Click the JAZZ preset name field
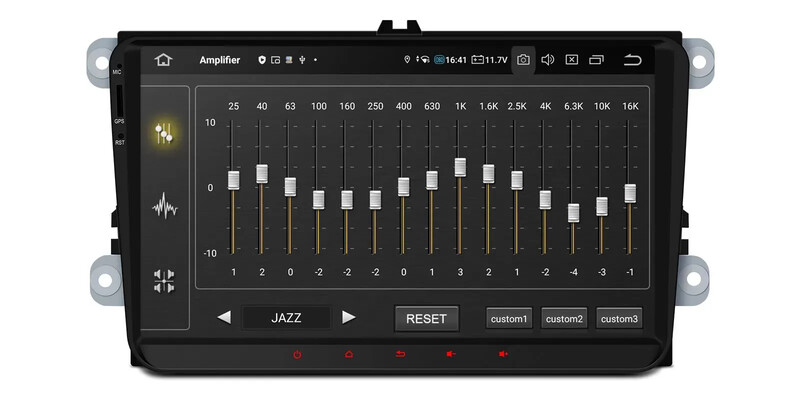Screen dimensions: 800x400 click(x=286, y=318)
